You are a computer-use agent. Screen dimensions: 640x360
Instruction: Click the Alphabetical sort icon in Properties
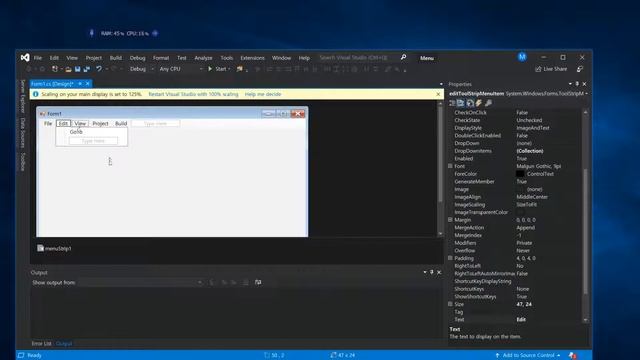(x=461, y=103)
